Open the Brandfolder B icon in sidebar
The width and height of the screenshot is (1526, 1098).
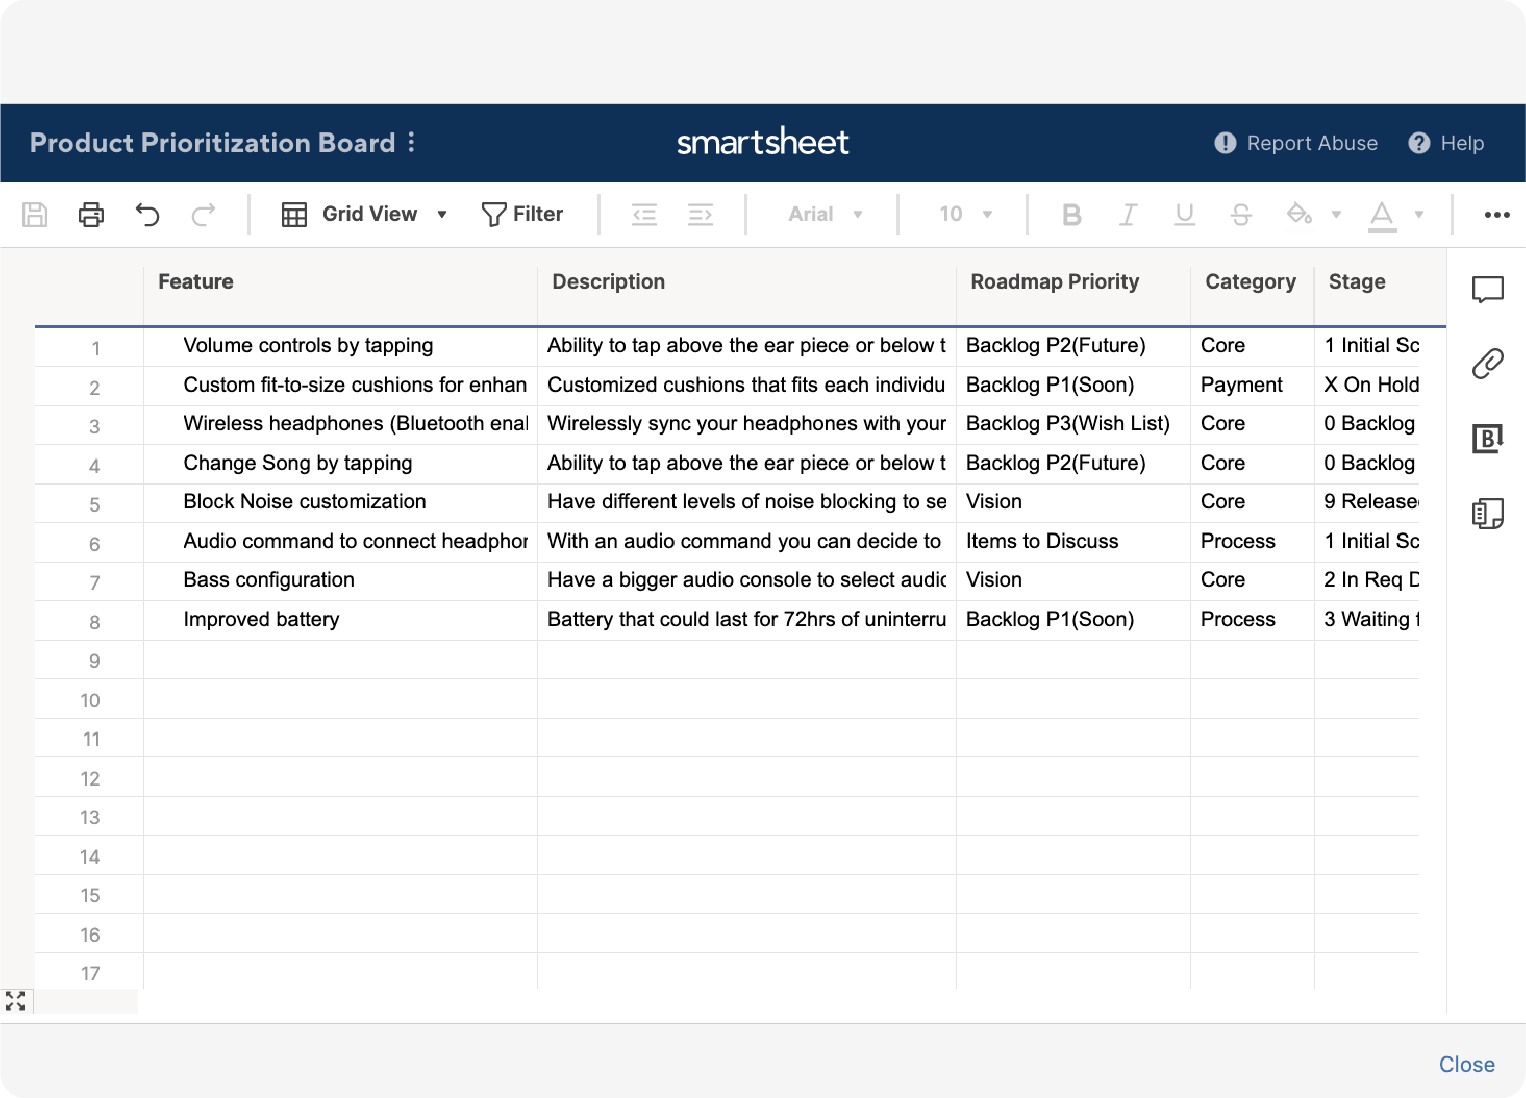click(1488, 438)
